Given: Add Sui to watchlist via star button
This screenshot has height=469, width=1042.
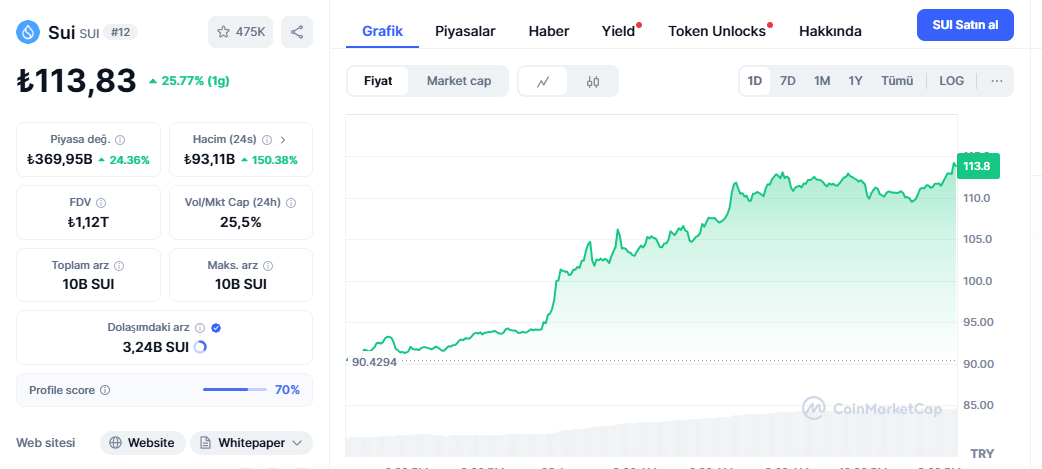Looking at the screenshot, I should [241, 32].
